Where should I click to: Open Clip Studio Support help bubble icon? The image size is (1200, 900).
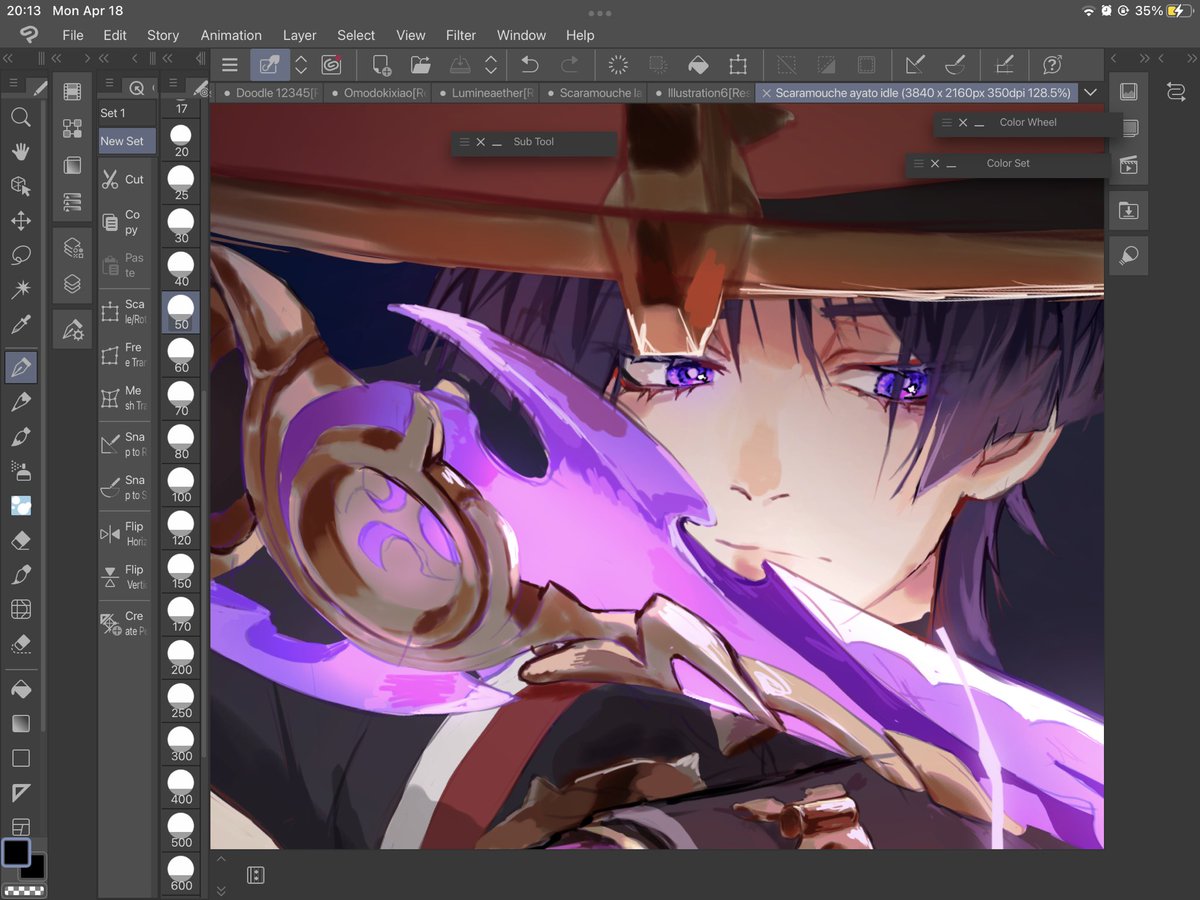[1052, 65]
